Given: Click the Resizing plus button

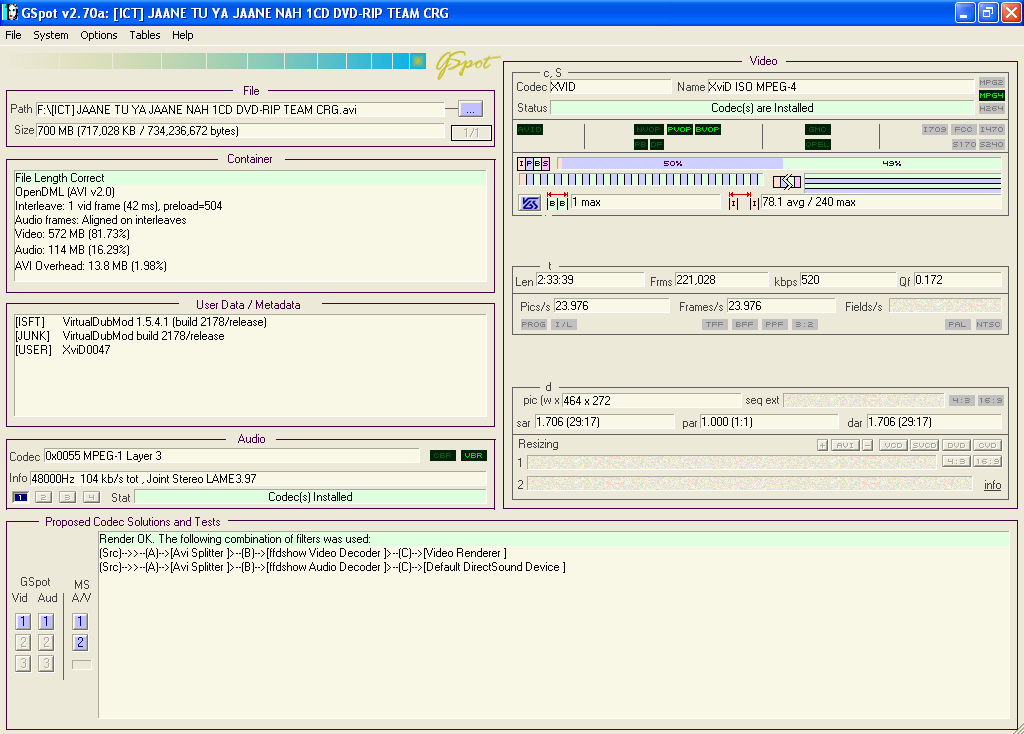Looking at the screenshot, I should click(x=823, y=445).
